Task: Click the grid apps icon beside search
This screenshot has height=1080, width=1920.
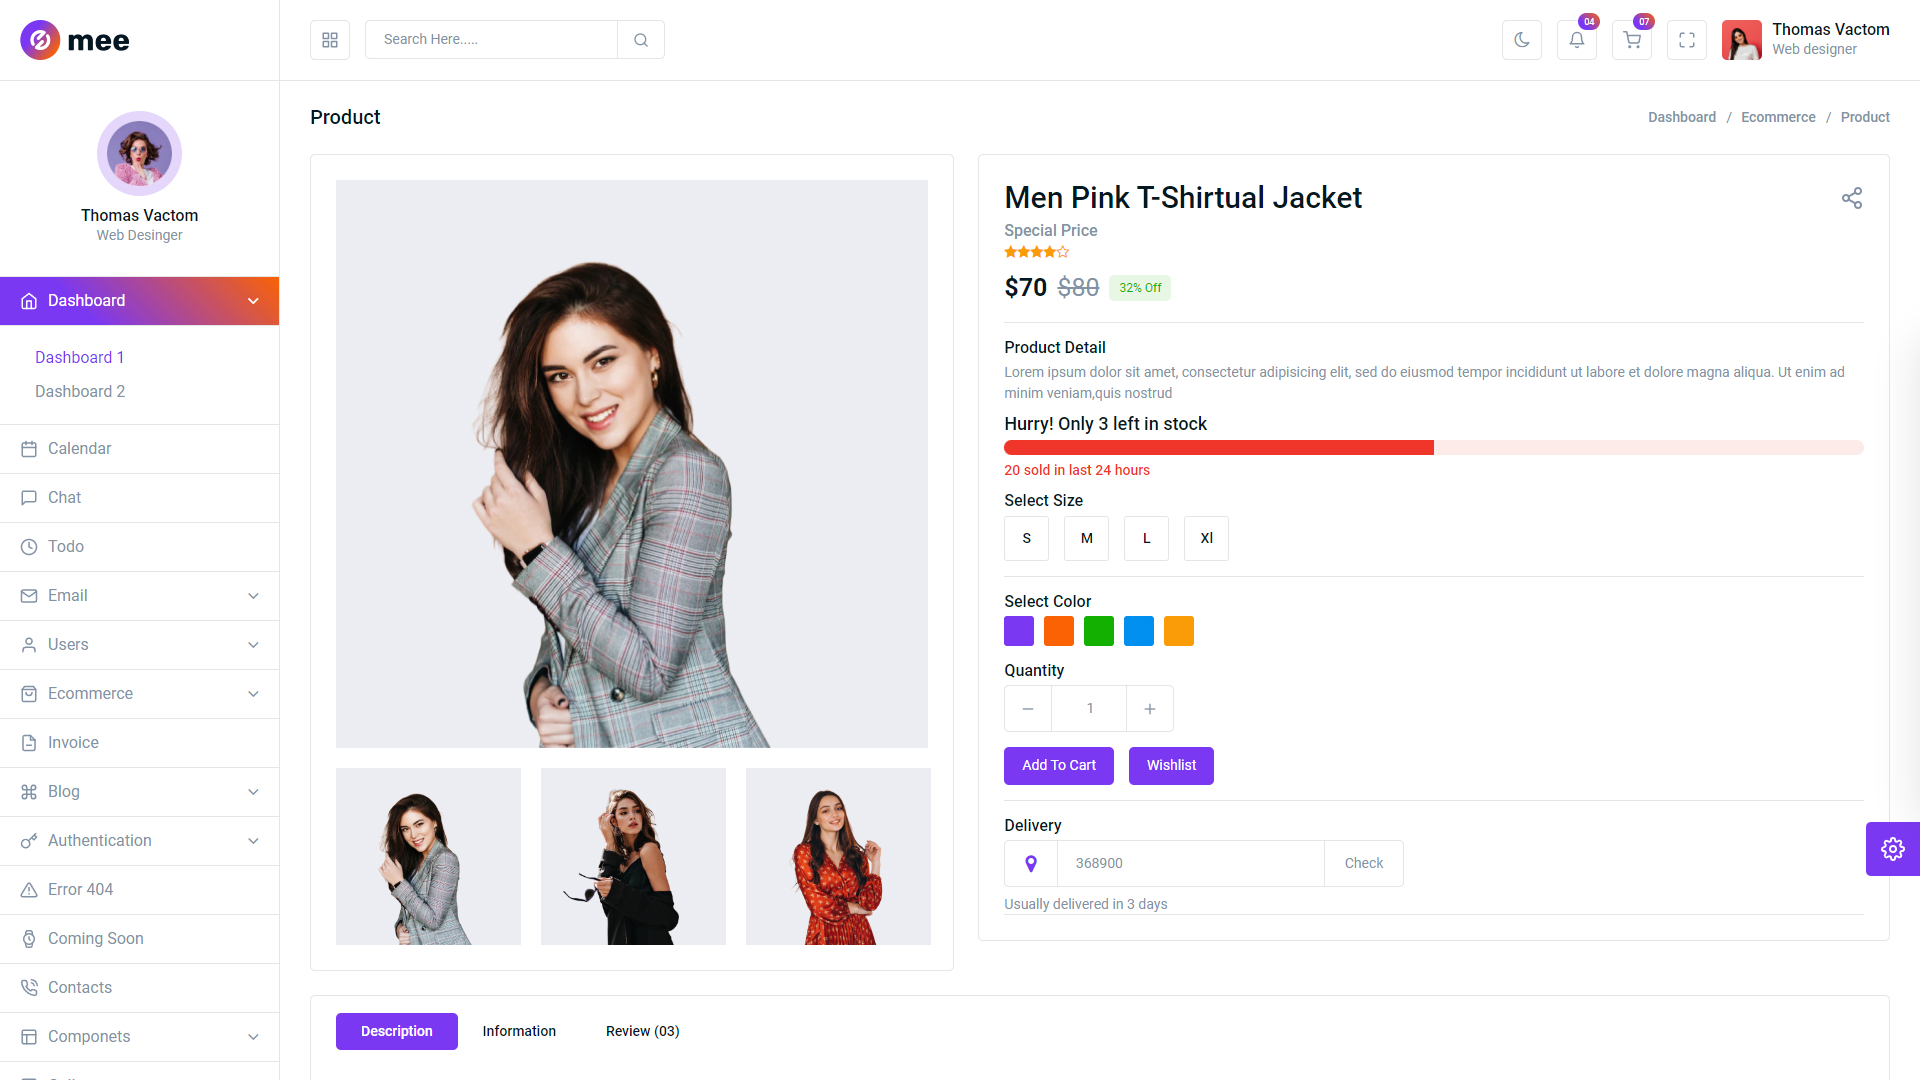Action: point(330,40)
